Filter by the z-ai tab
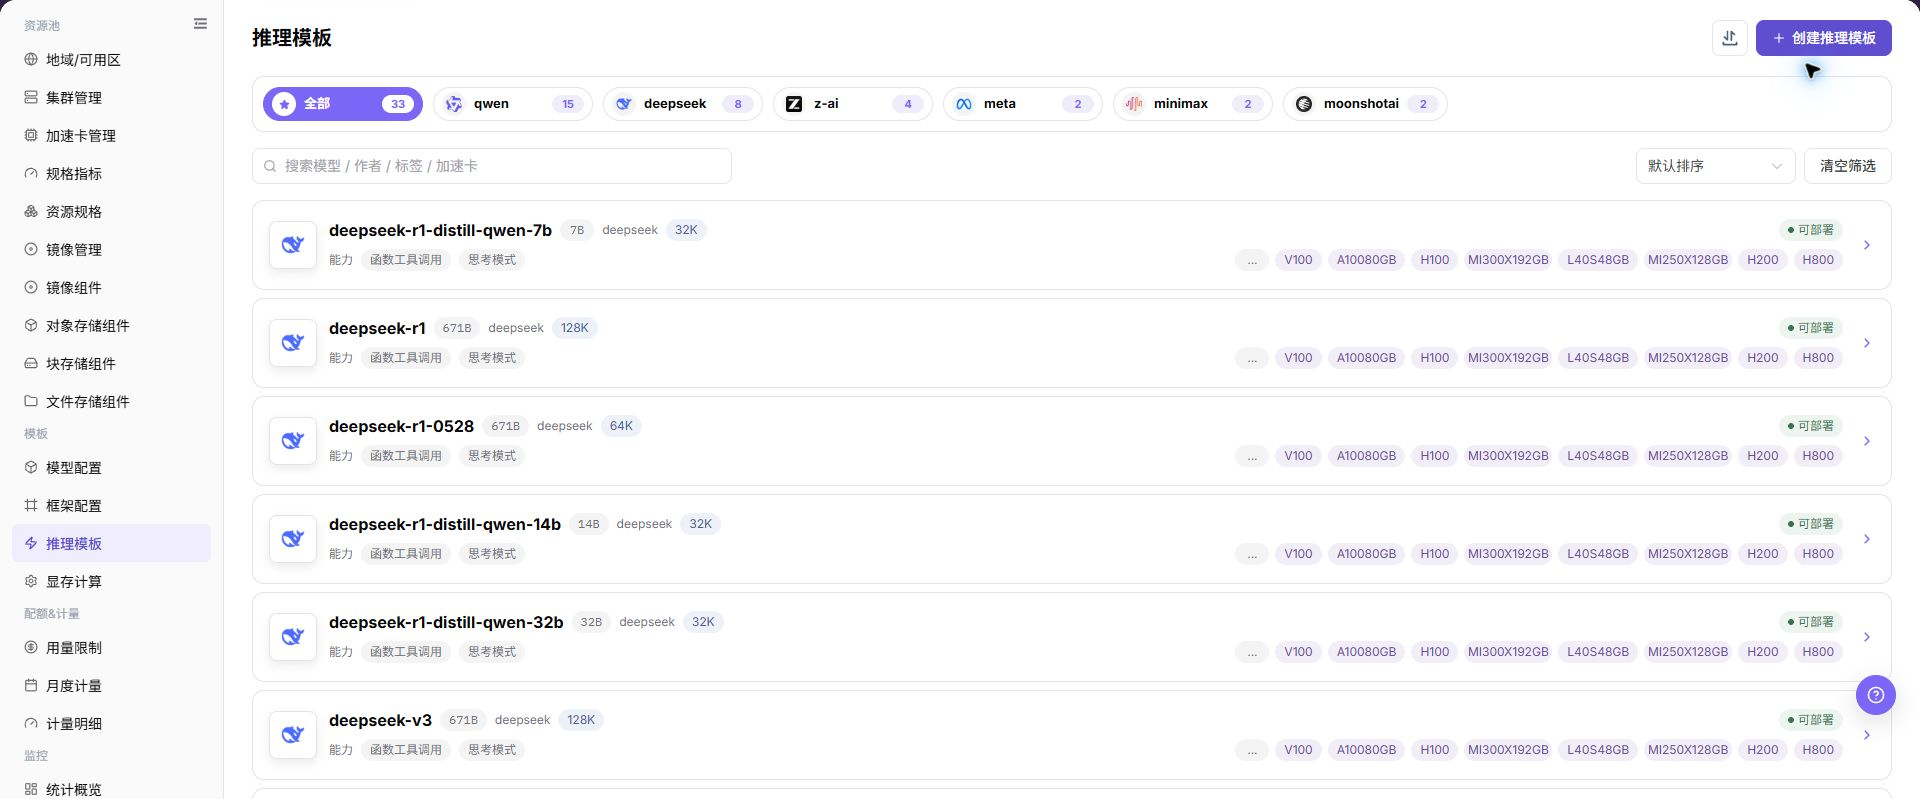Image resolution: width=1920 pixels, height=799 pixels. coord(853,104)
